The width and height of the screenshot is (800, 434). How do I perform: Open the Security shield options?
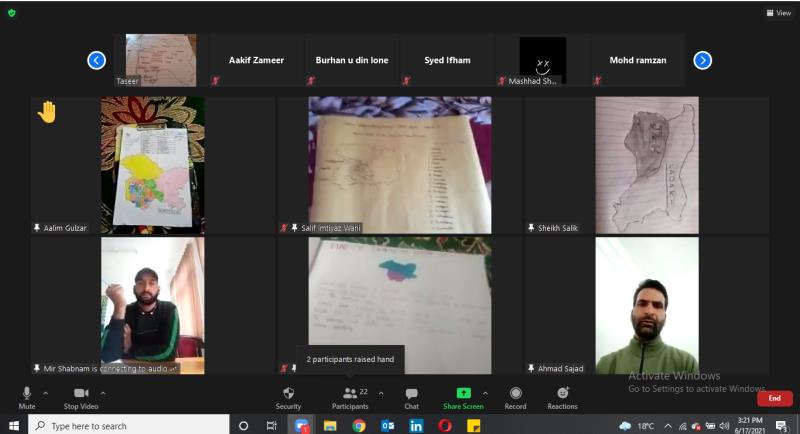pyautogui.click(x=288, y=395)
